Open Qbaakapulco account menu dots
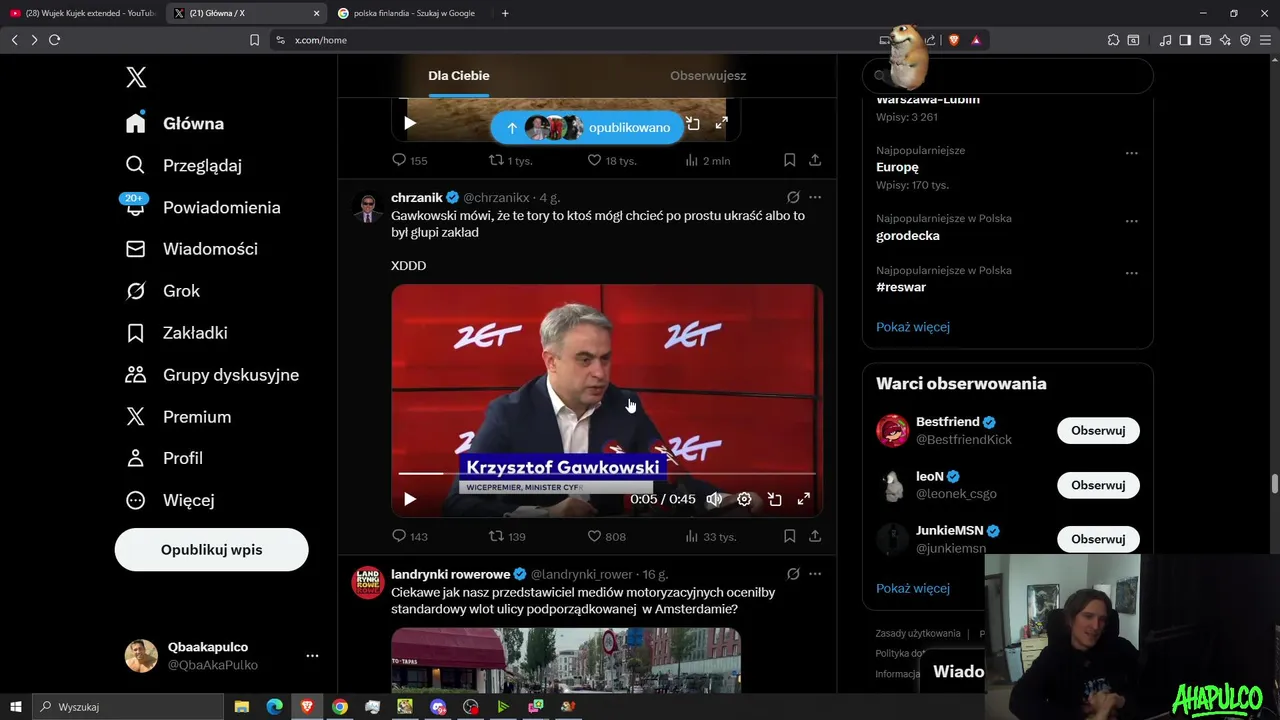The image size is (1280, 720). click(312, 656)
